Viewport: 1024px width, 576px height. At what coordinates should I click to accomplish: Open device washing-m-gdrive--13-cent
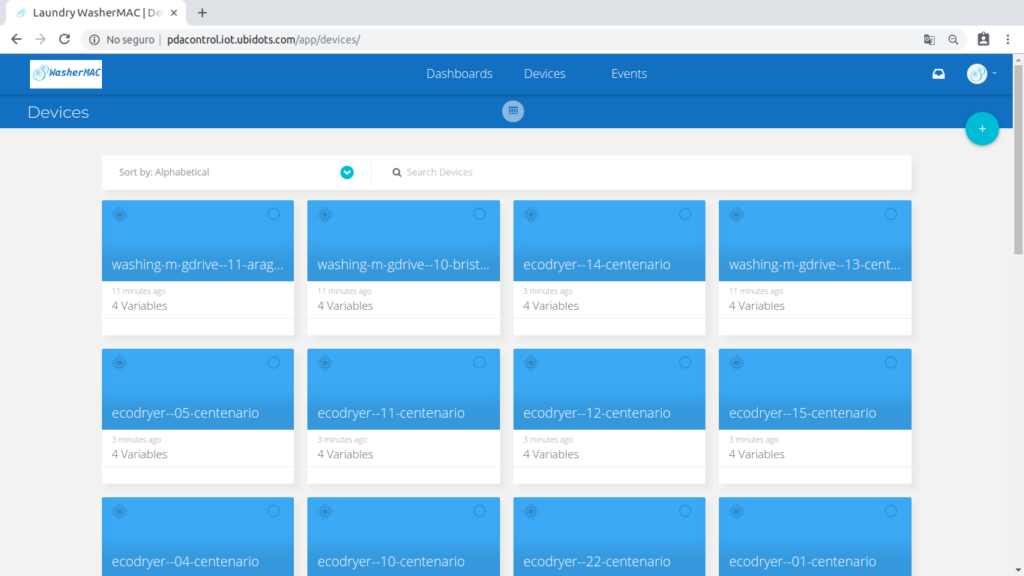coord(814,264)
